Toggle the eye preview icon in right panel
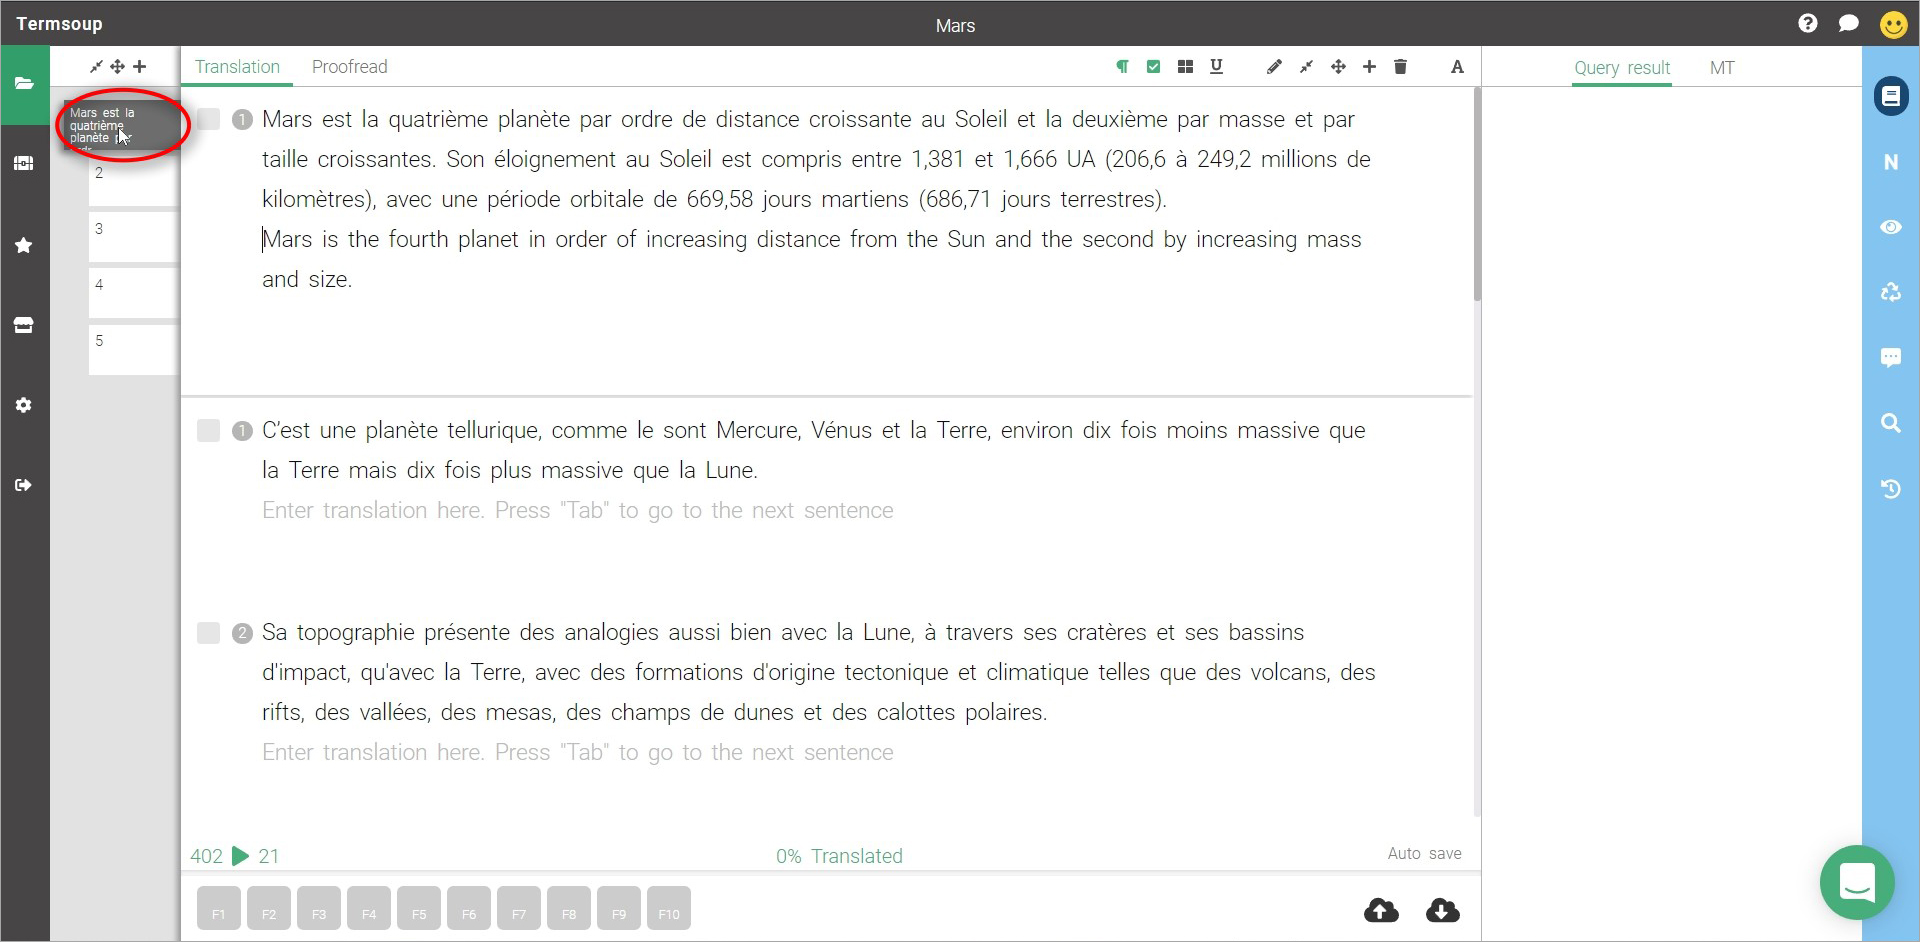Viewport: 1920px width, 942px height. [x=1891, y=227]
